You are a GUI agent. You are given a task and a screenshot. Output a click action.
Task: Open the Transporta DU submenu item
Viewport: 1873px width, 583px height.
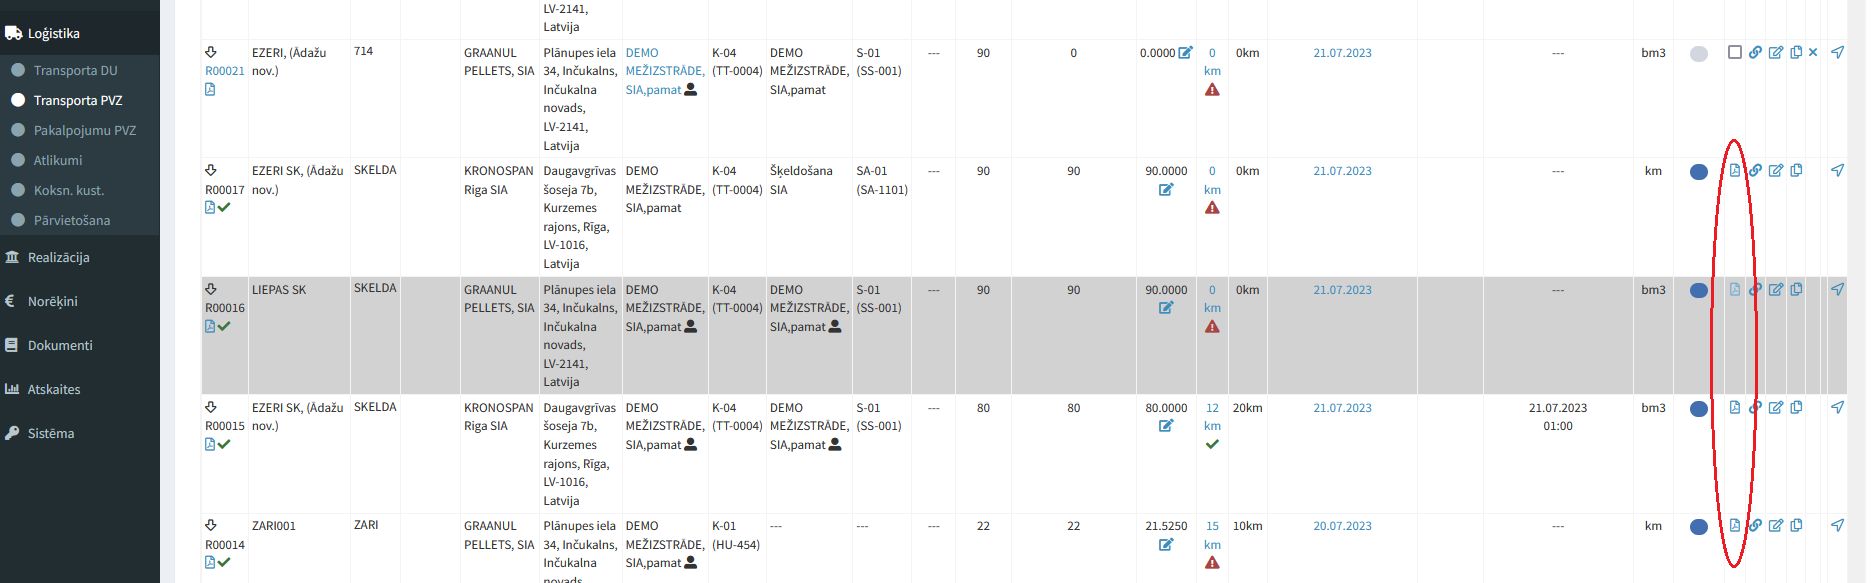pos(75,70)
